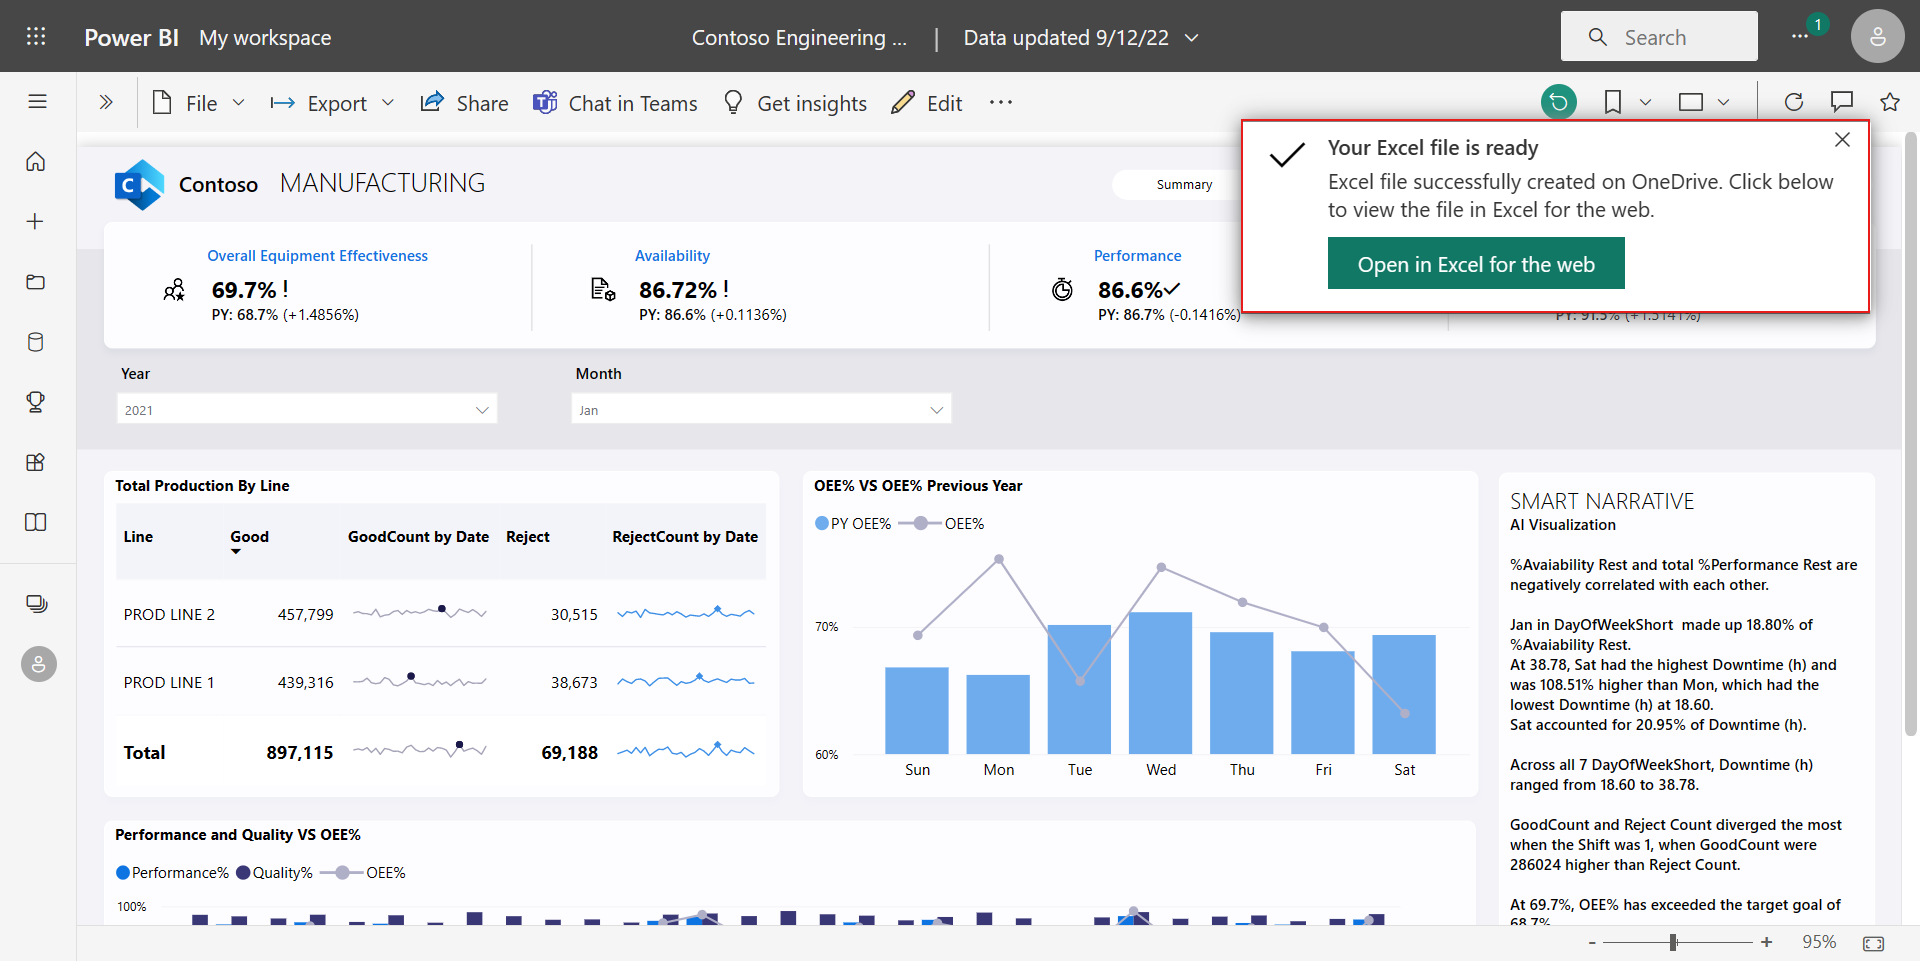
Task: Click Get insights in the toolbar
Action: (x=794, y=102)
